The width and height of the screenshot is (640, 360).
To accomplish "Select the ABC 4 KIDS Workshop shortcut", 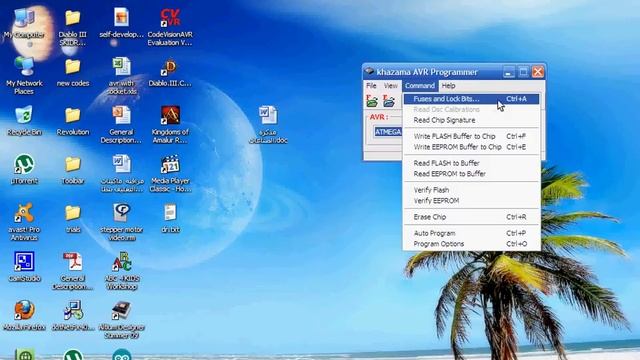I will [121, 271].
